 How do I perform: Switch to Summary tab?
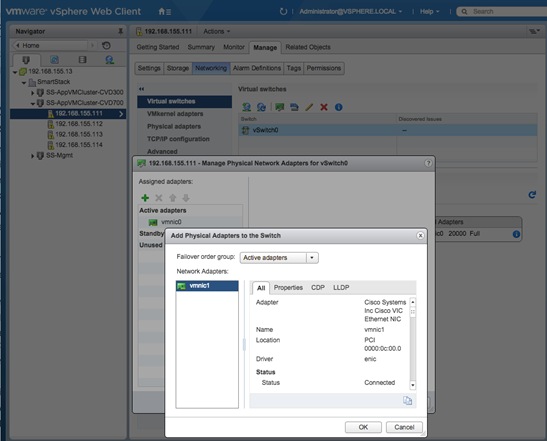pyautogui.click(x=201, y=47)
